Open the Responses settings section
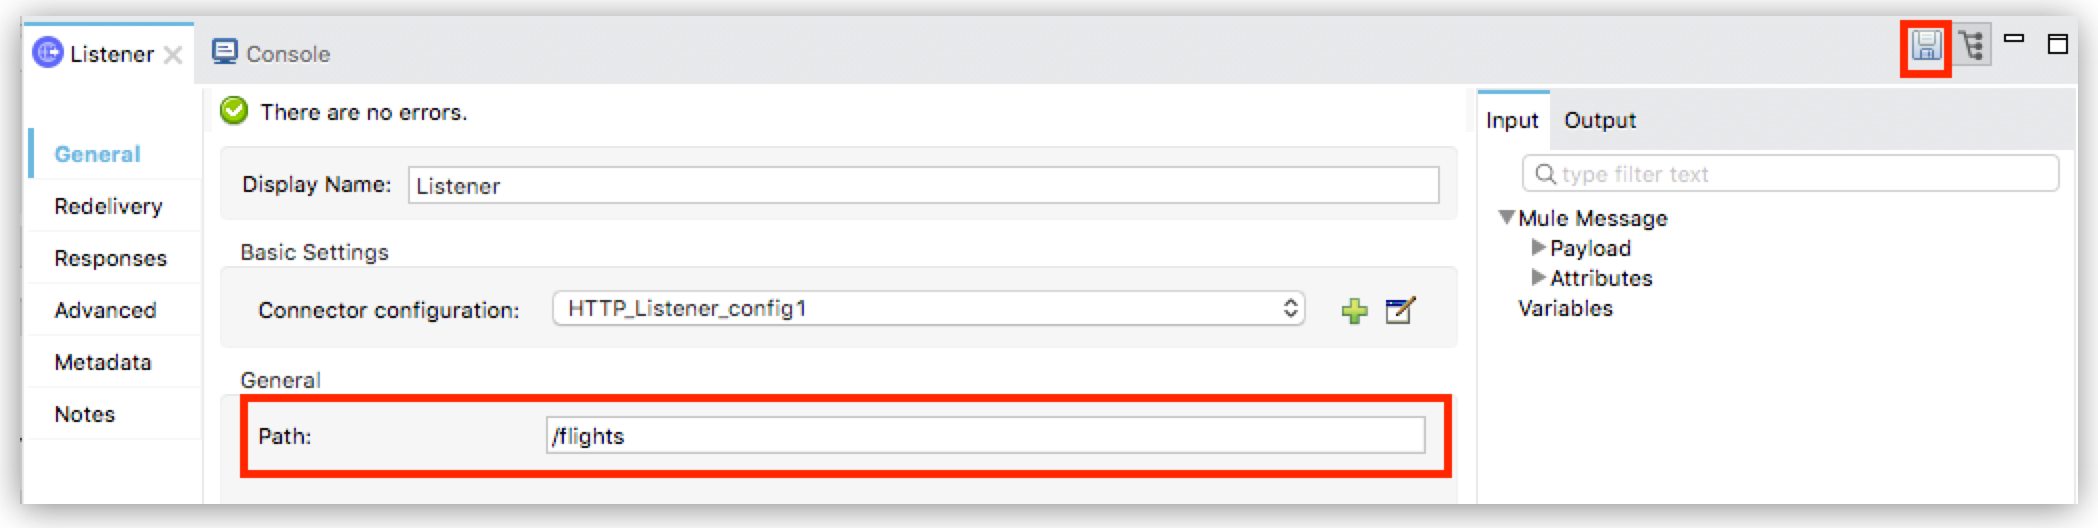This screenshot has width=2098, height=528. click(x=110, y=259)
